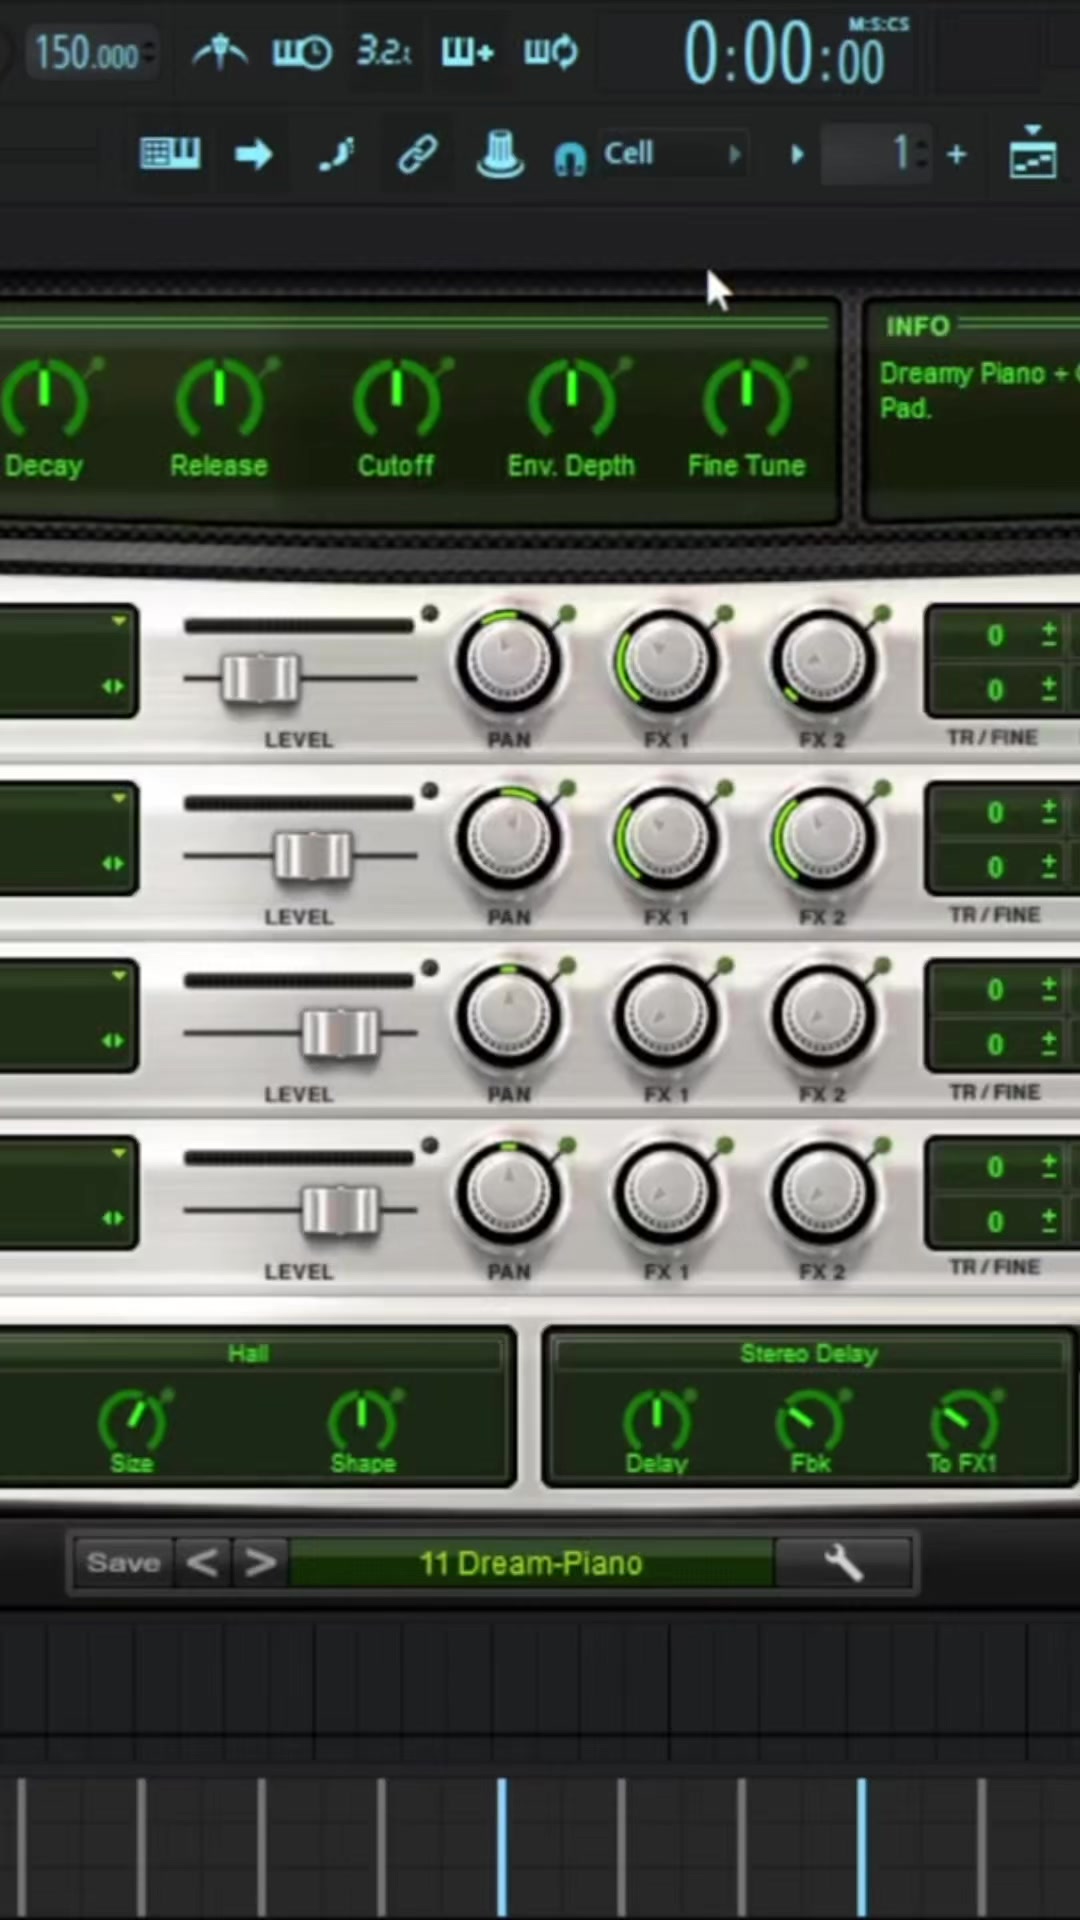
Task: Click the Cutoff knob
Action: pos(397,398)
